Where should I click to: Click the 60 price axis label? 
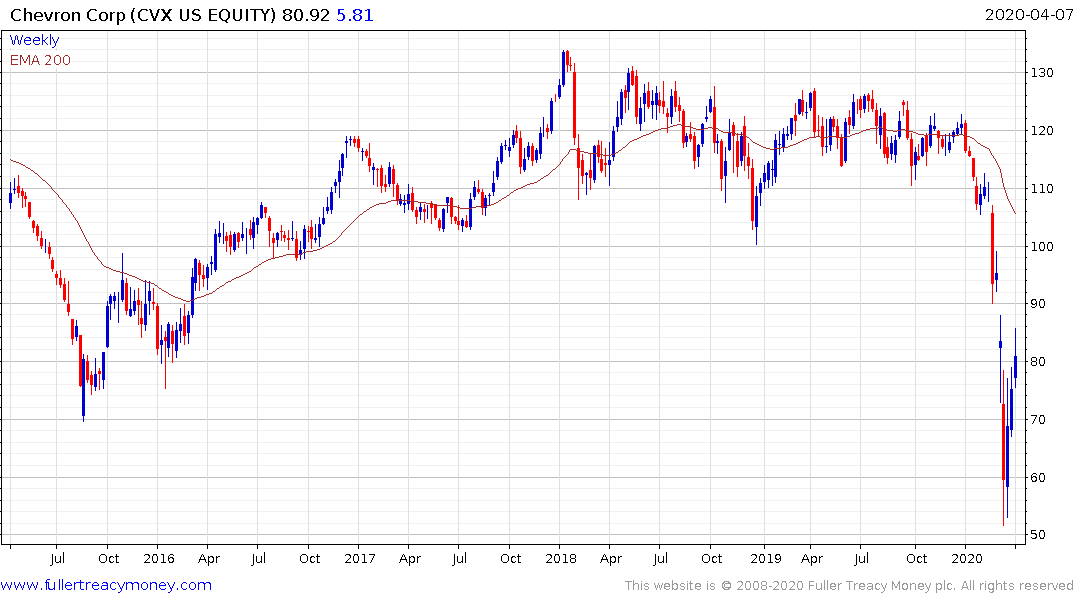point(1038,478)
